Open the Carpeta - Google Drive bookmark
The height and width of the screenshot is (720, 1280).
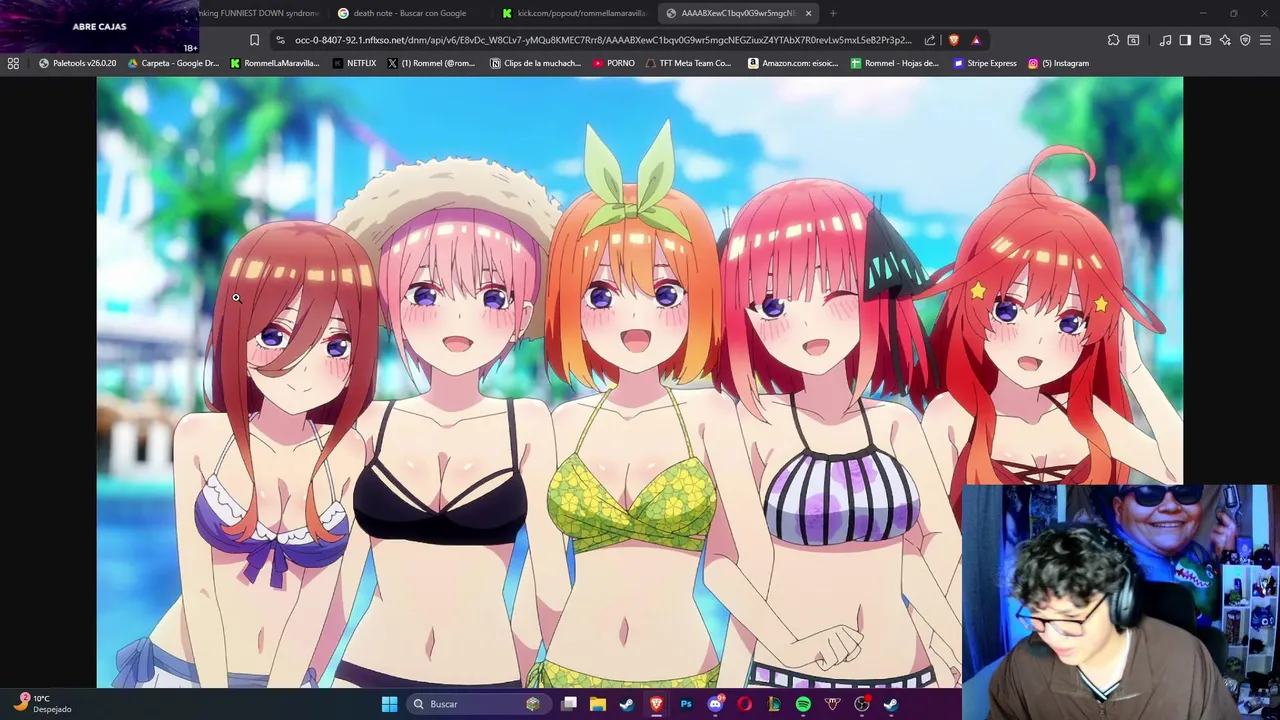coord(173,63)
